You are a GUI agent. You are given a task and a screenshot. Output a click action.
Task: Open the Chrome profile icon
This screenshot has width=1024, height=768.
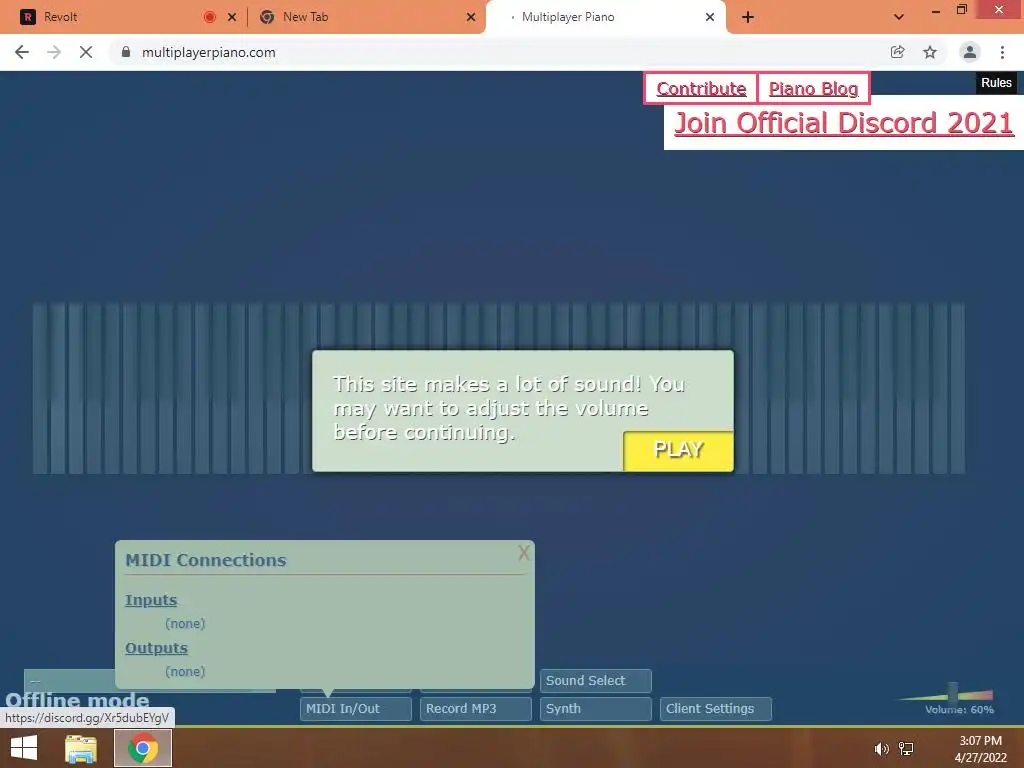[x=970, y=52]
